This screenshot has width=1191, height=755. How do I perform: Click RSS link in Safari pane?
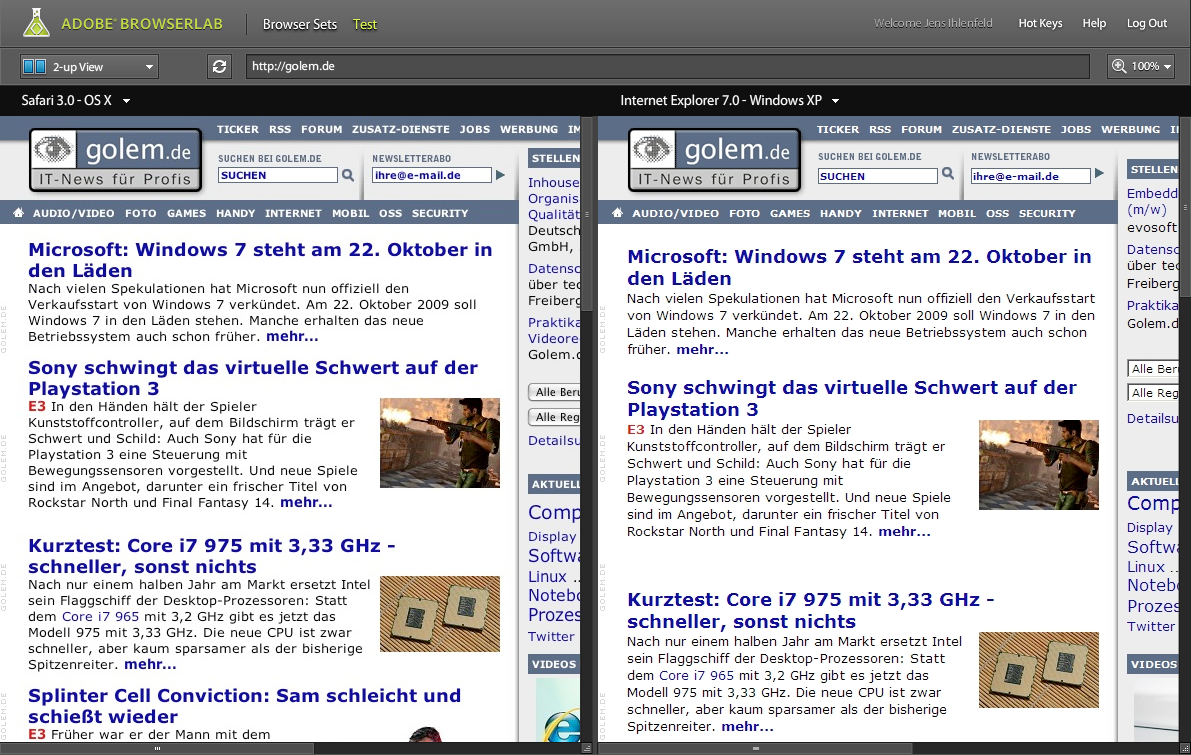[280, 129]
